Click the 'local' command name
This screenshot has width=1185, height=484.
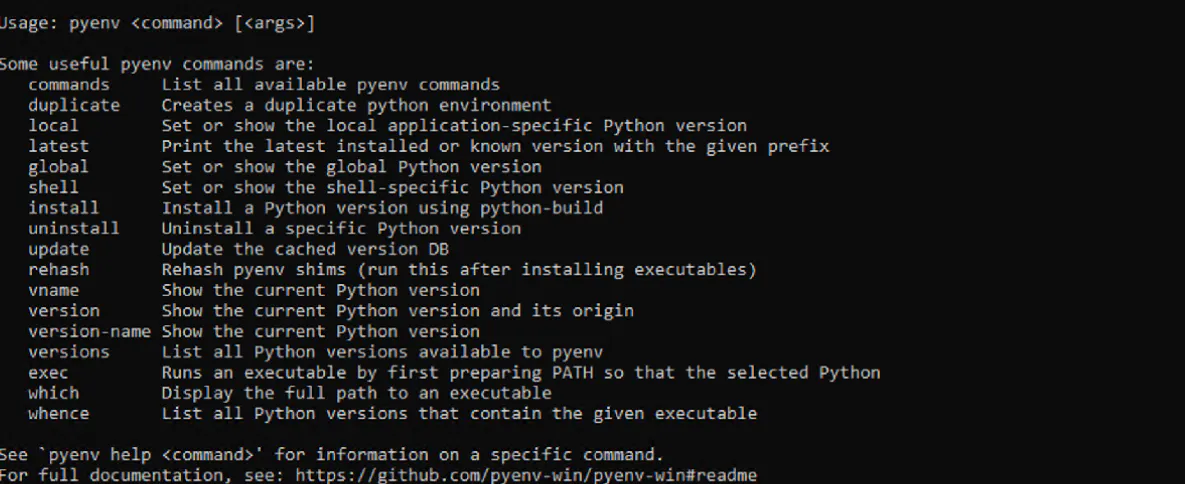click(53, 126)
